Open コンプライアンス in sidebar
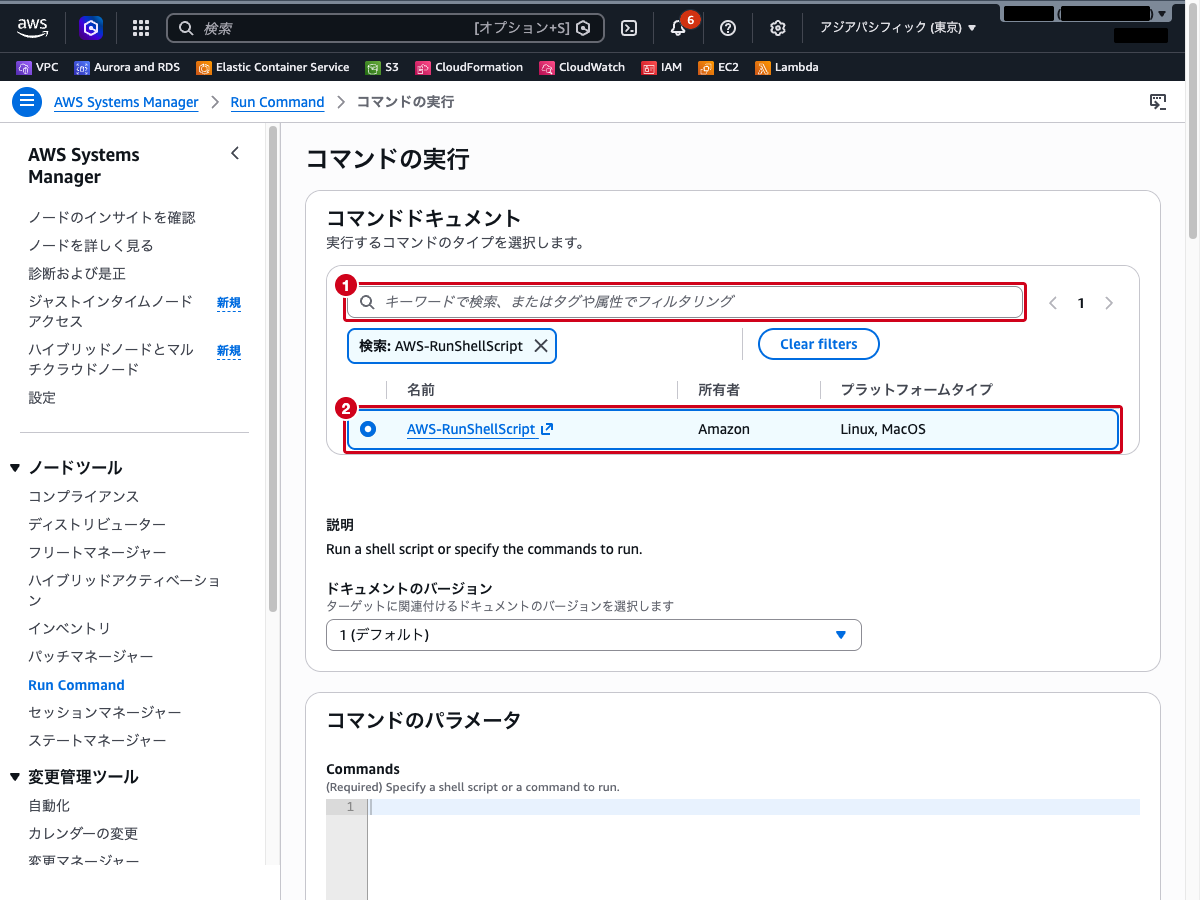Image resolution: width=1200 pixels, height=900 pixels. (x=84, y=496)
